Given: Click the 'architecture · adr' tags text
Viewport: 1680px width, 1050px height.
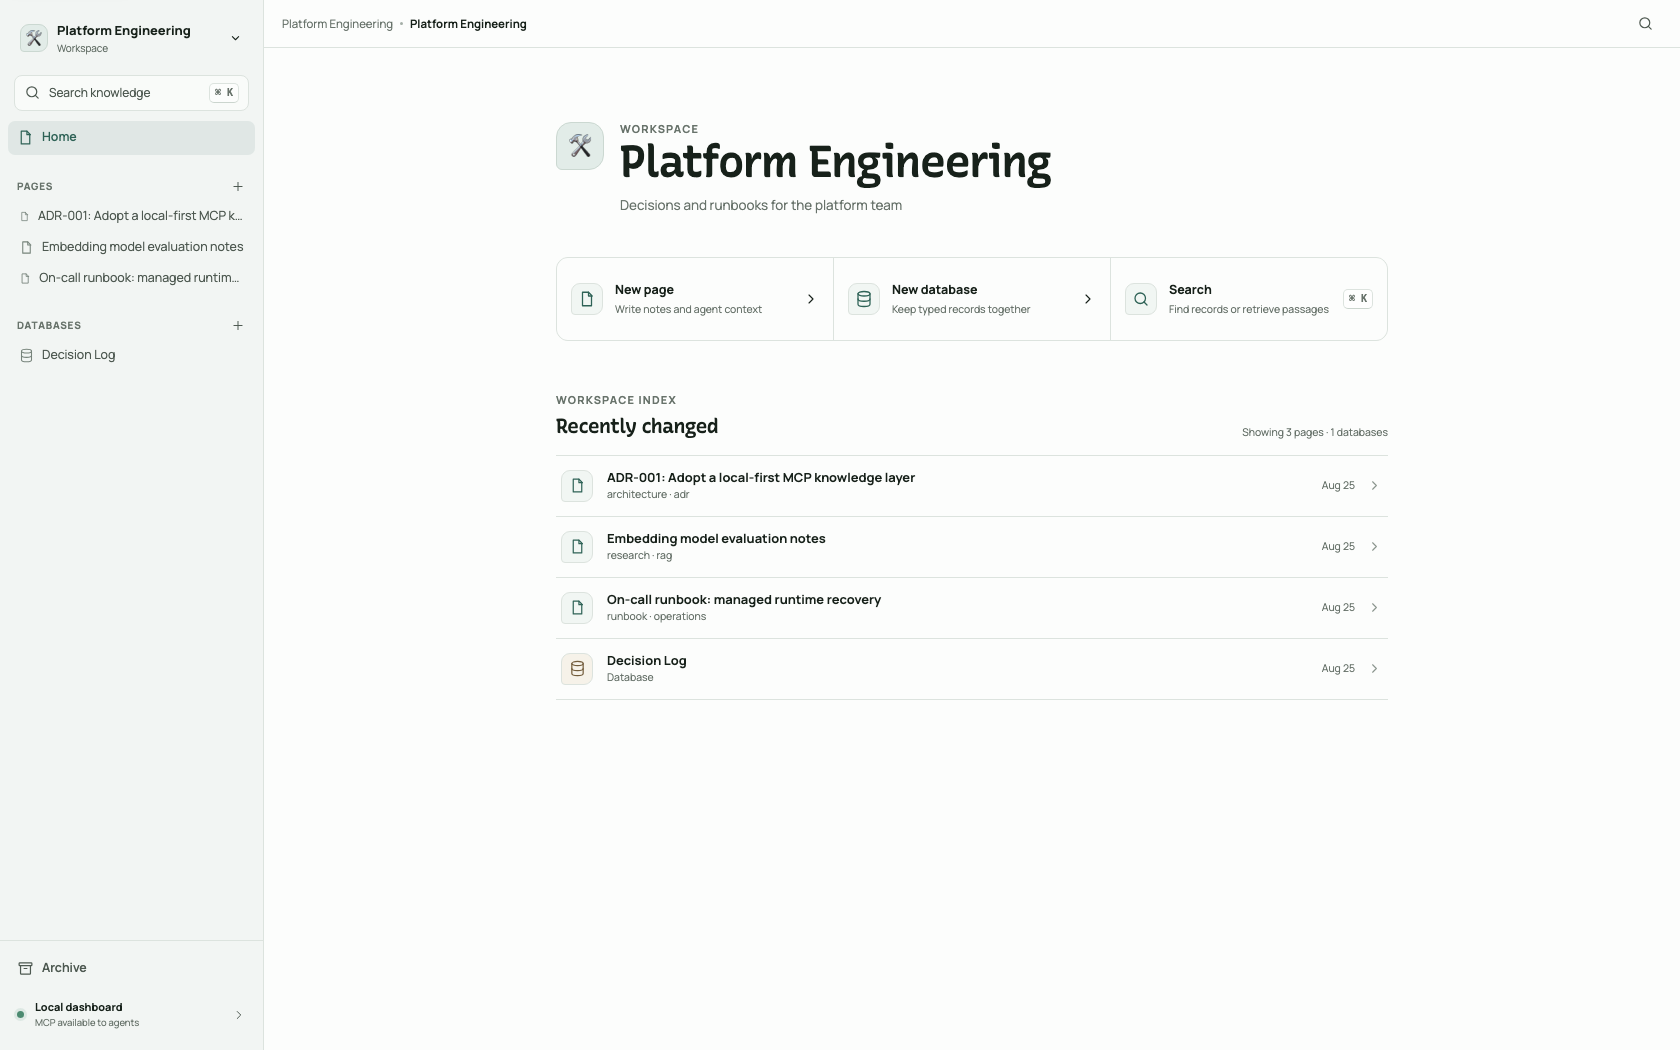Looking at the screenshot, I should pos(648,495).
